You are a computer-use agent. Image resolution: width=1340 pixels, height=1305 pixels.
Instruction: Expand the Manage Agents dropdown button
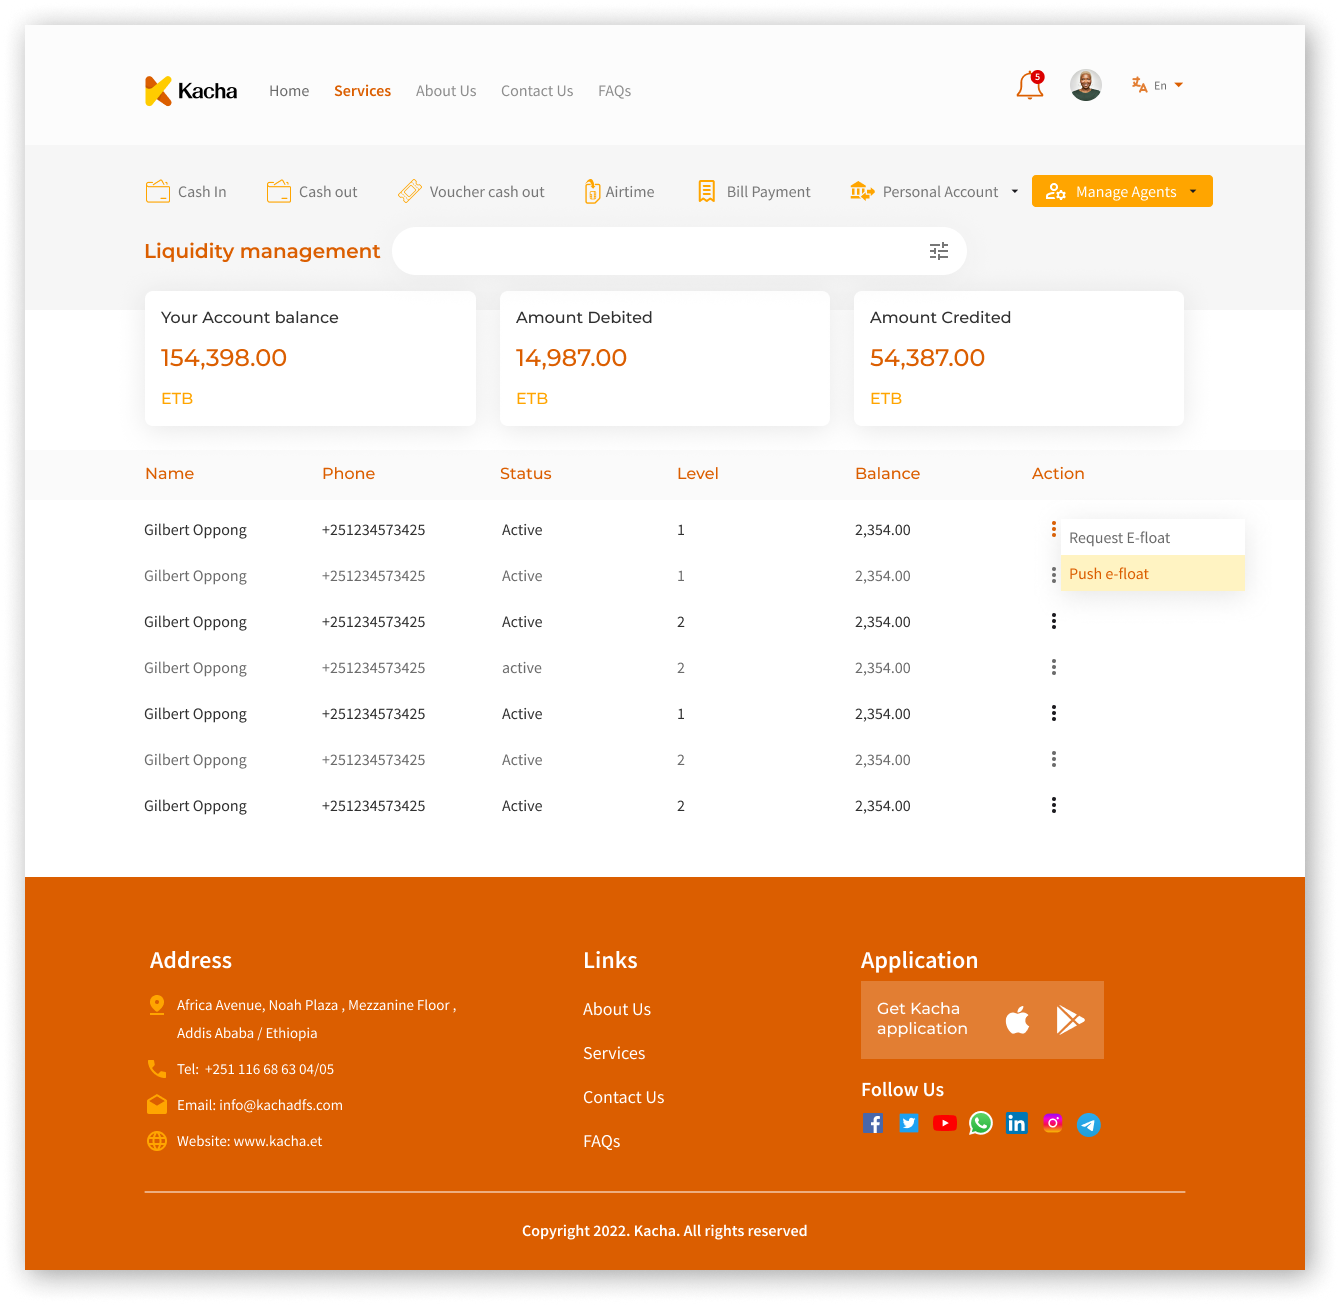tap(1122, 192)
